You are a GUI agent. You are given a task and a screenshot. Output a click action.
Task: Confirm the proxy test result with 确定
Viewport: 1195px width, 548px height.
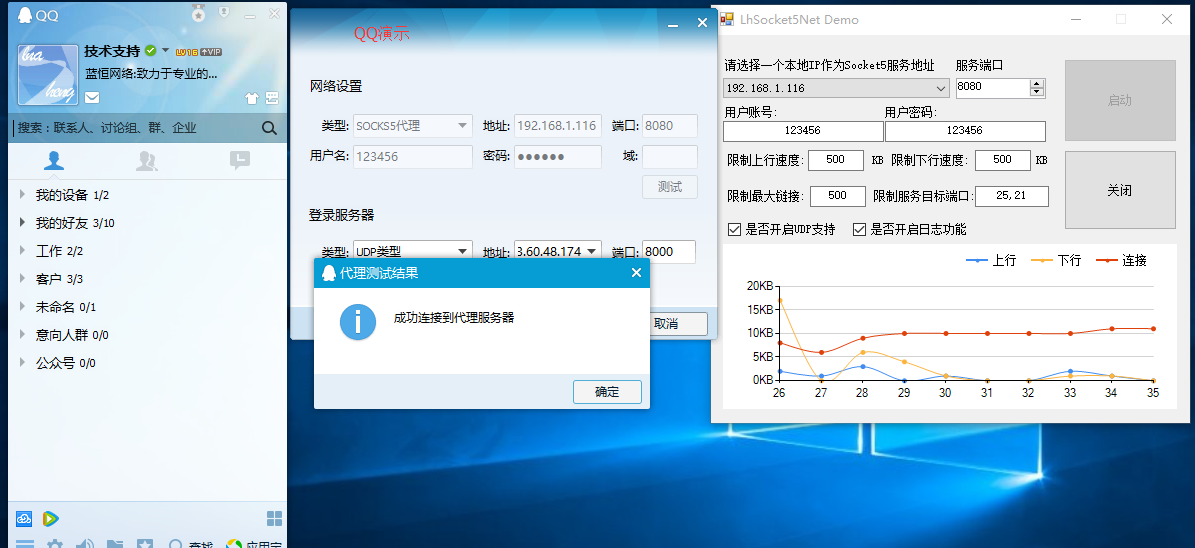[607, 392]
